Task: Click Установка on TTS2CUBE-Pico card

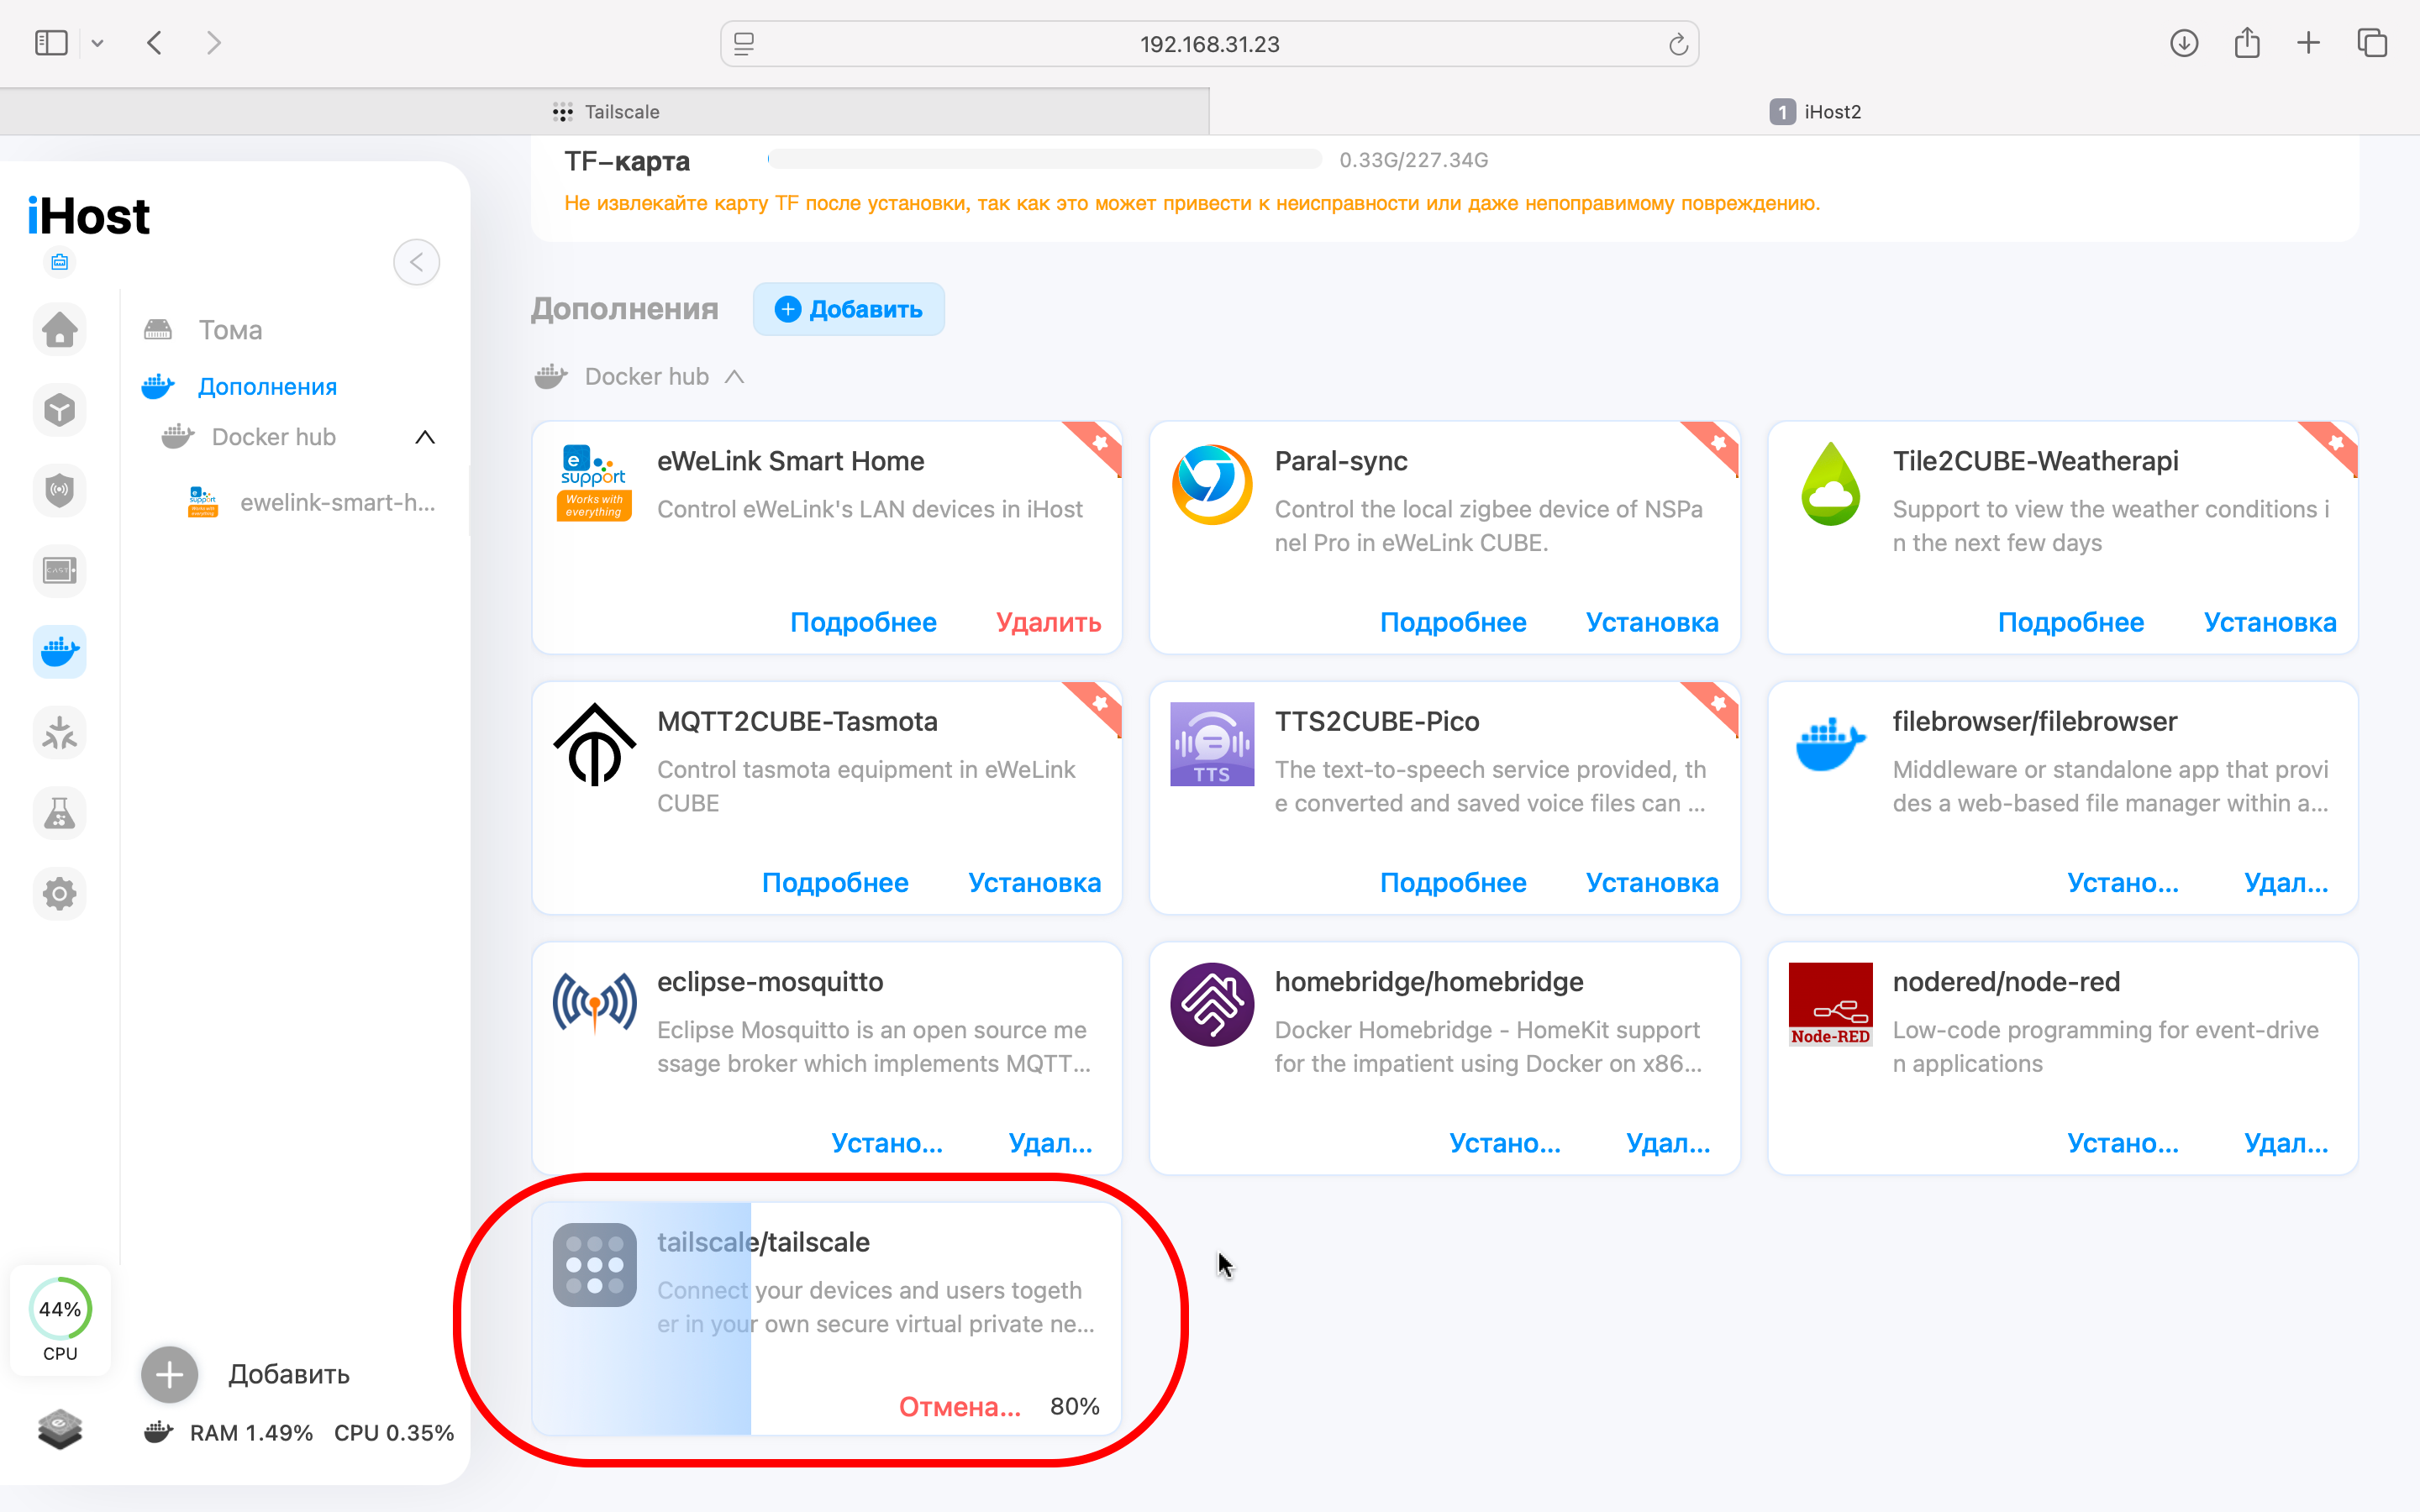Action: (x=1652, y=883)
